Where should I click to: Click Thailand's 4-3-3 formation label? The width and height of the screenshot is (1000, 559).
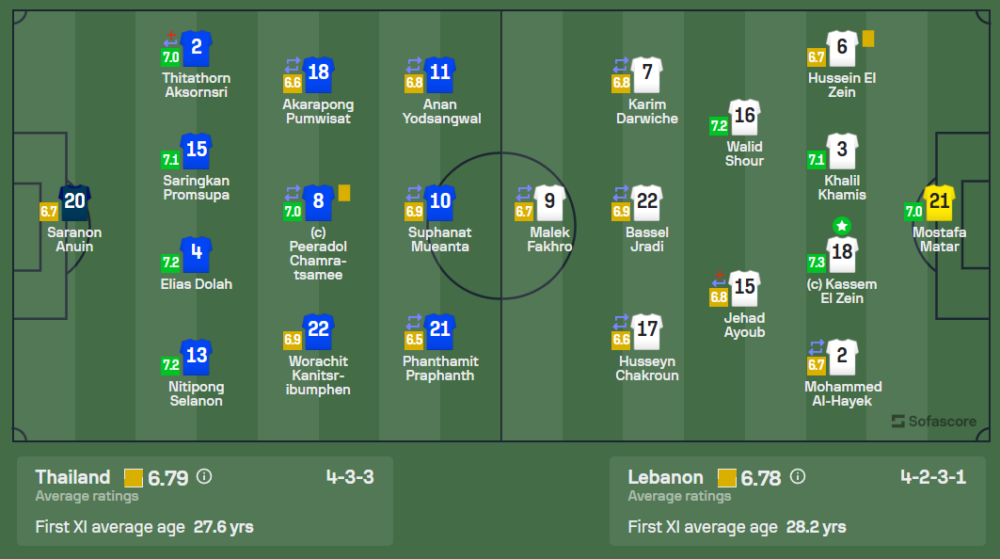349,477
